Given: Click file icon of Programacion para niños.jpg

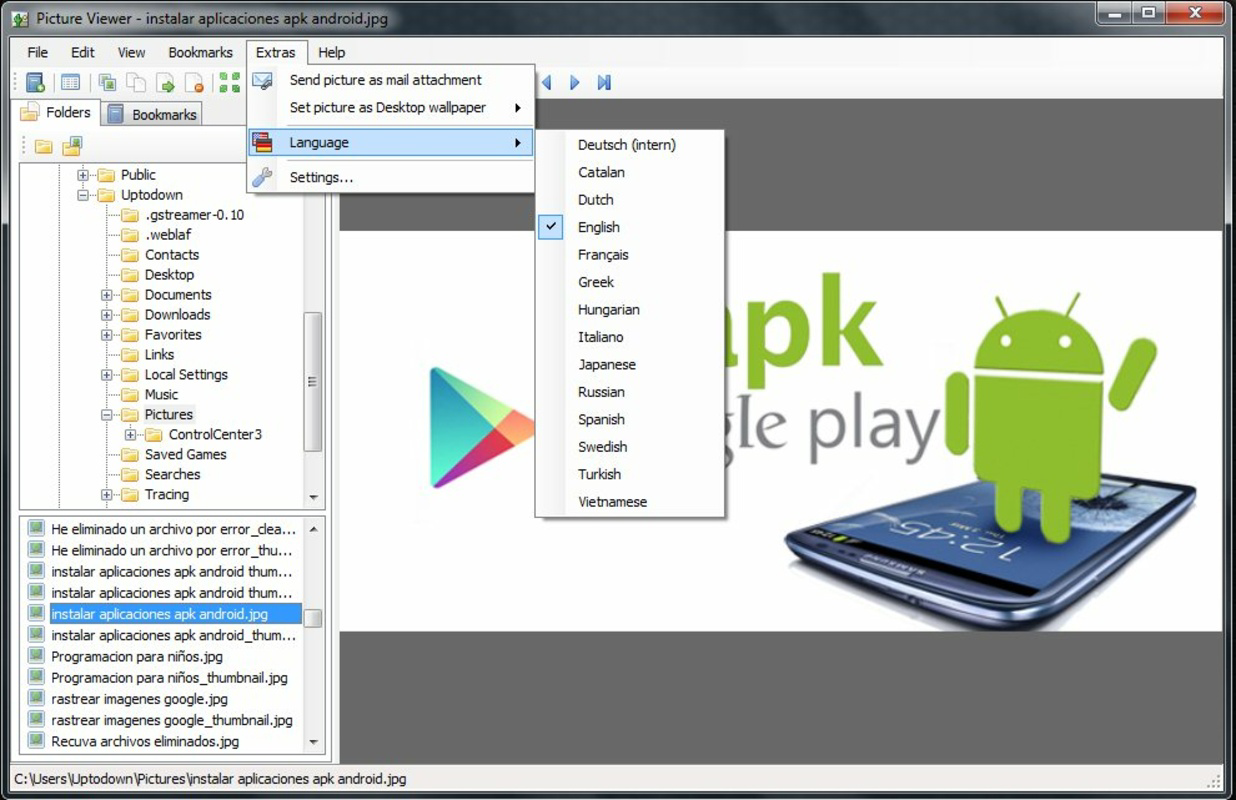Looking at the screenshot, I should [36, 656].
